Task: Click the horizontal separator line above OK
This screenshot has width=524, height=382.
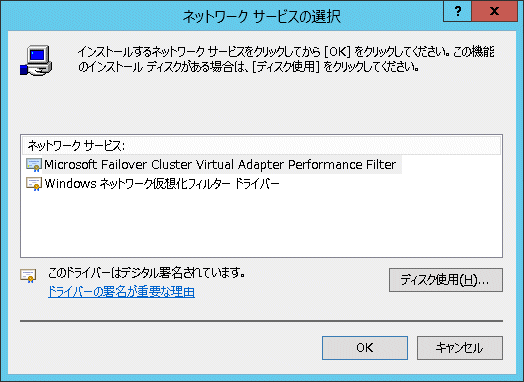Action: coord(261,321)
